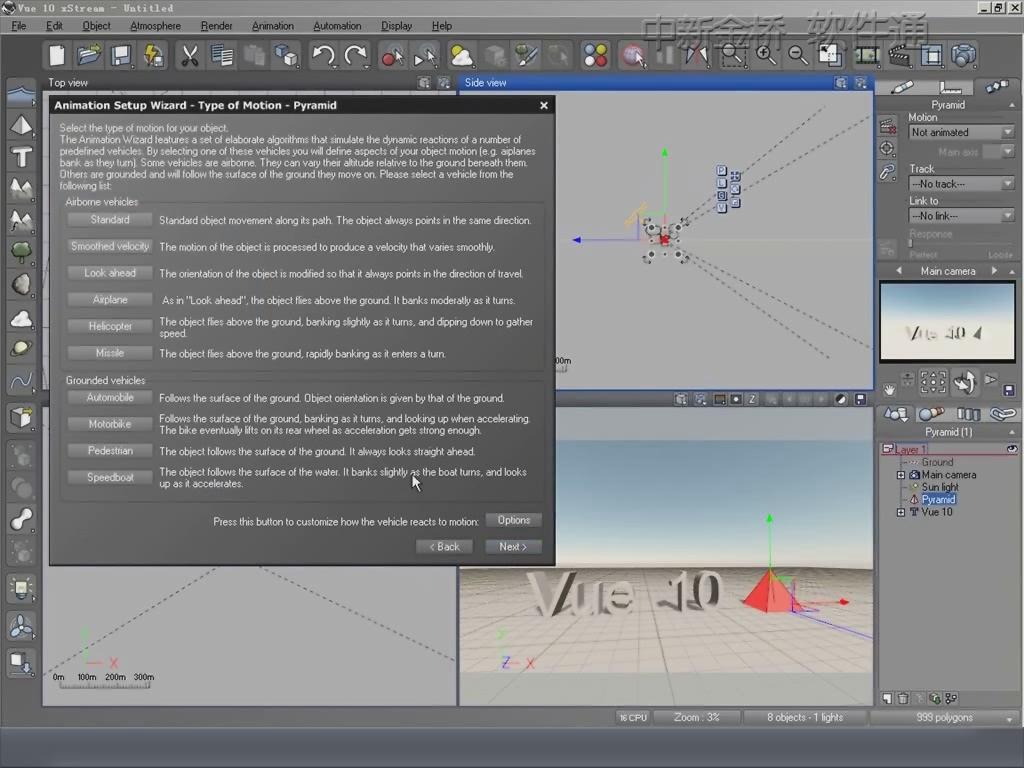This screenshot has width=1024, height=768.
Task: Click the New scene icon in toolbar
Action: (57, 56)
